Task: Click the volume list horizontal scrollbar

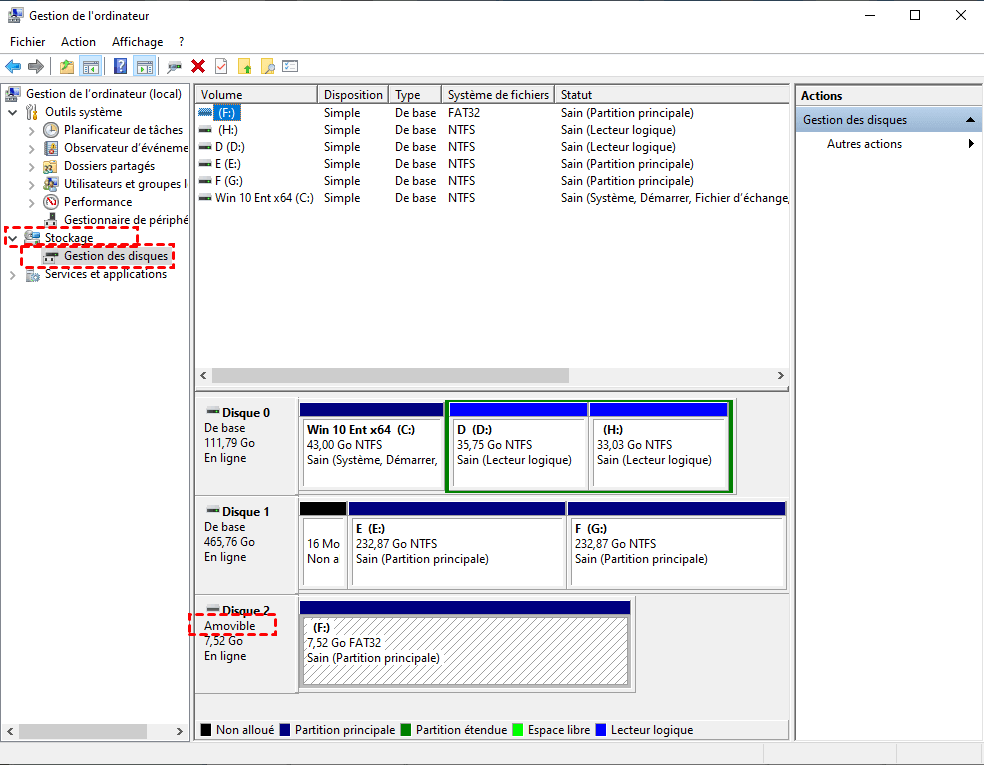Action: click(x=390, y=376)
